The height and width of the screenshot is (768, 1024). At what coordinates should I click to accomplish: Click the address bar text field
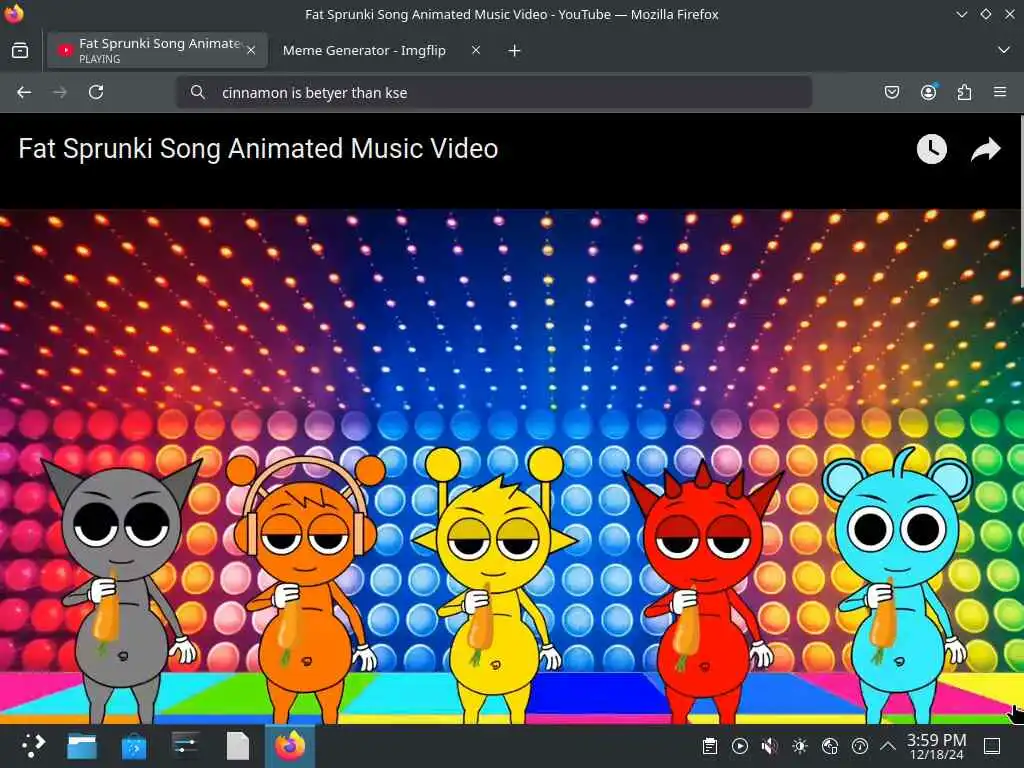[494, 92]
